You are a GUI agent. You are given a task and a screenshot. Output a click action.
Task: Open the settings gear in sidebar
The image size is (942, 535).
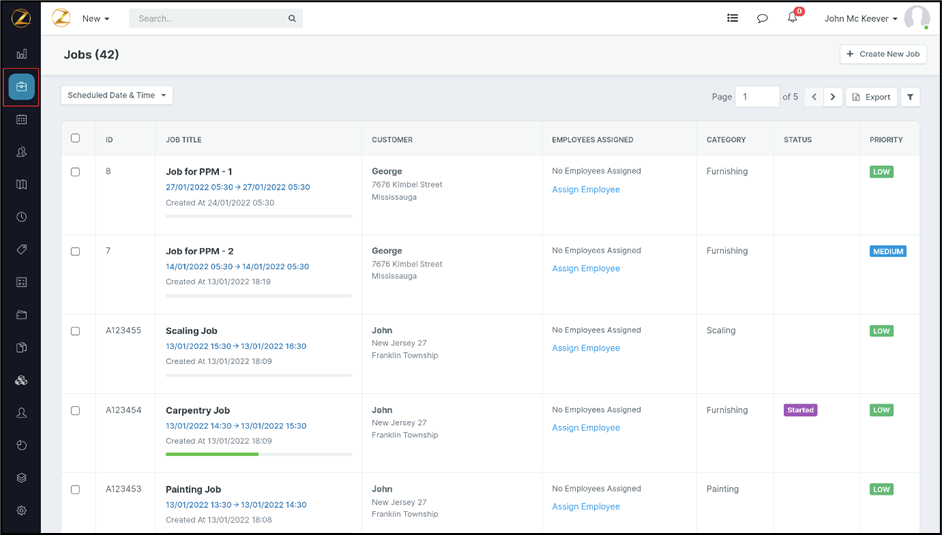point(21,510)
